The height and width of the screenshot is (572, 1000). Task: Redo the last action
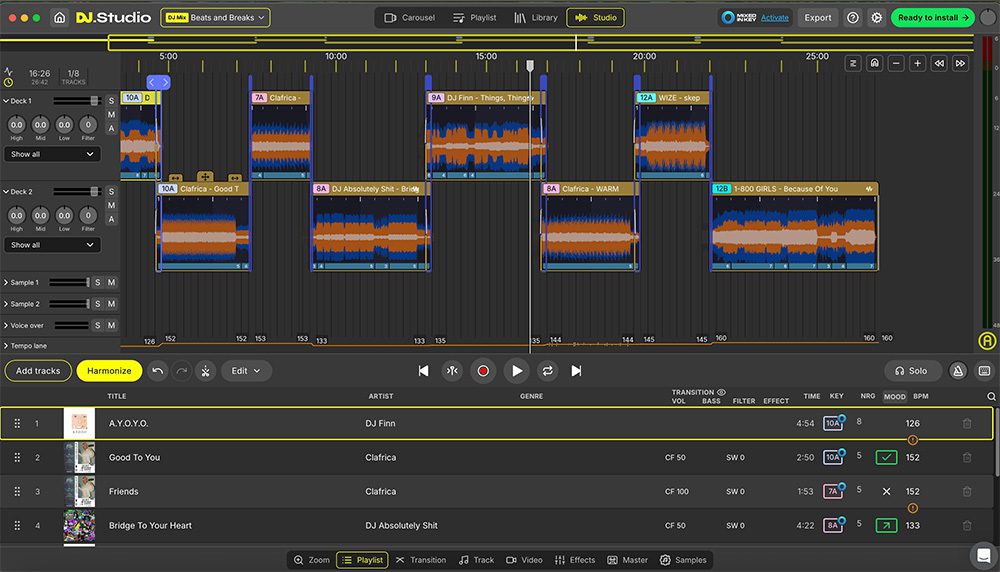click(182, 370)
